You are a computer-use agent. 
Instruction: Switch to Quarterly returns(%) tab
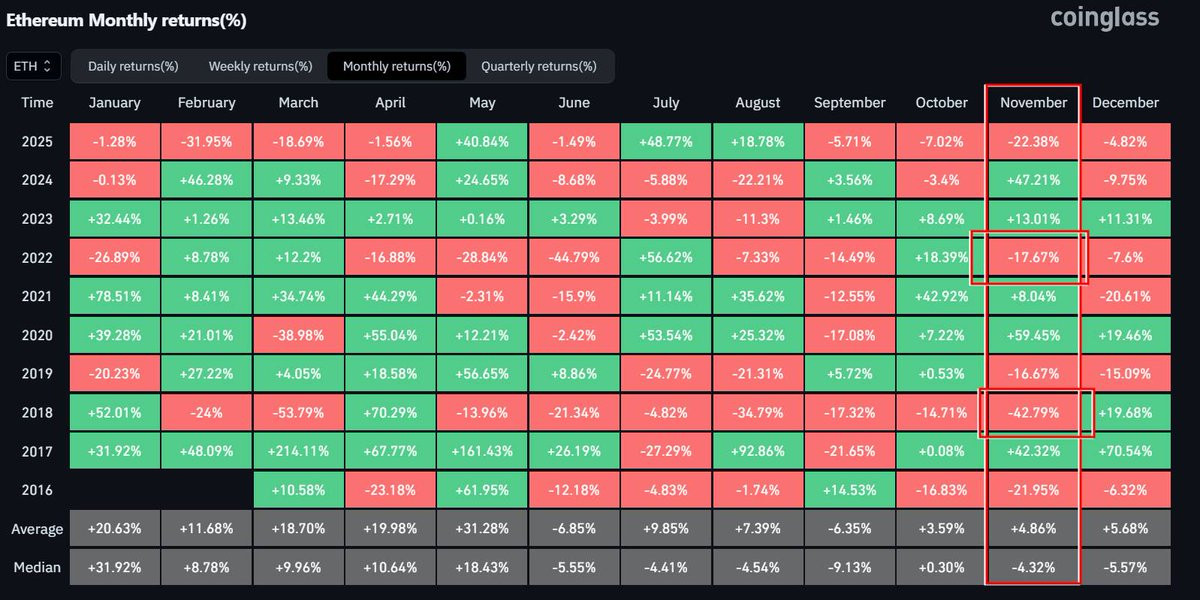(539, 66)
